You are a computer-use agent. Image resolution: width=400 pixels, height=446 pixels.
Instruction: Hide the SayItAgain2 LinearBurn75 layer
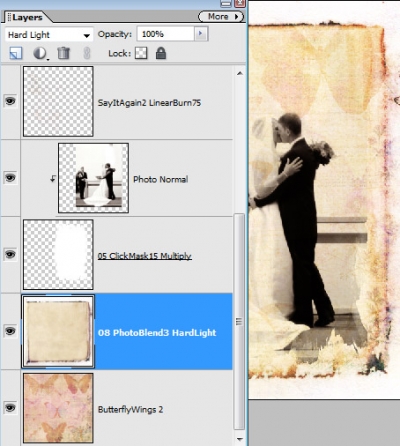click(x=10, y=101)
